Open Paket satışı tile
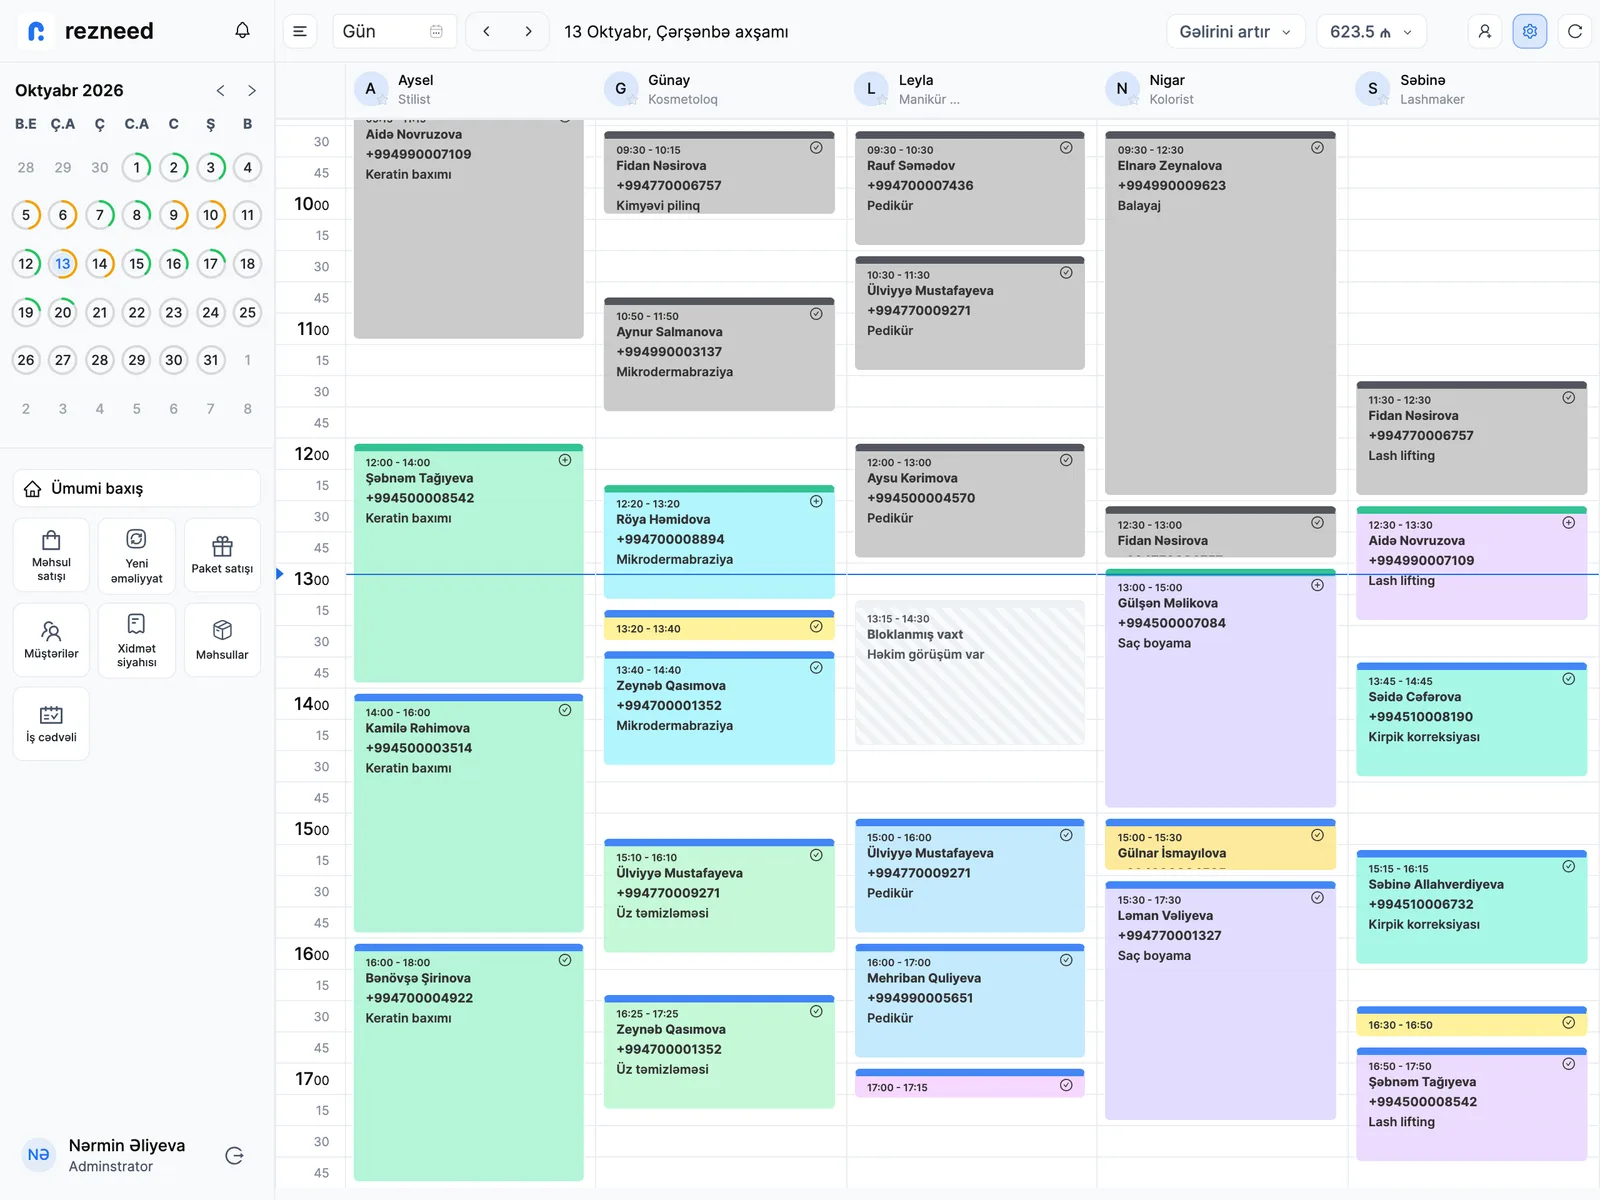The width and height of the screenshot is (1600, 1200). pos(222,555)
